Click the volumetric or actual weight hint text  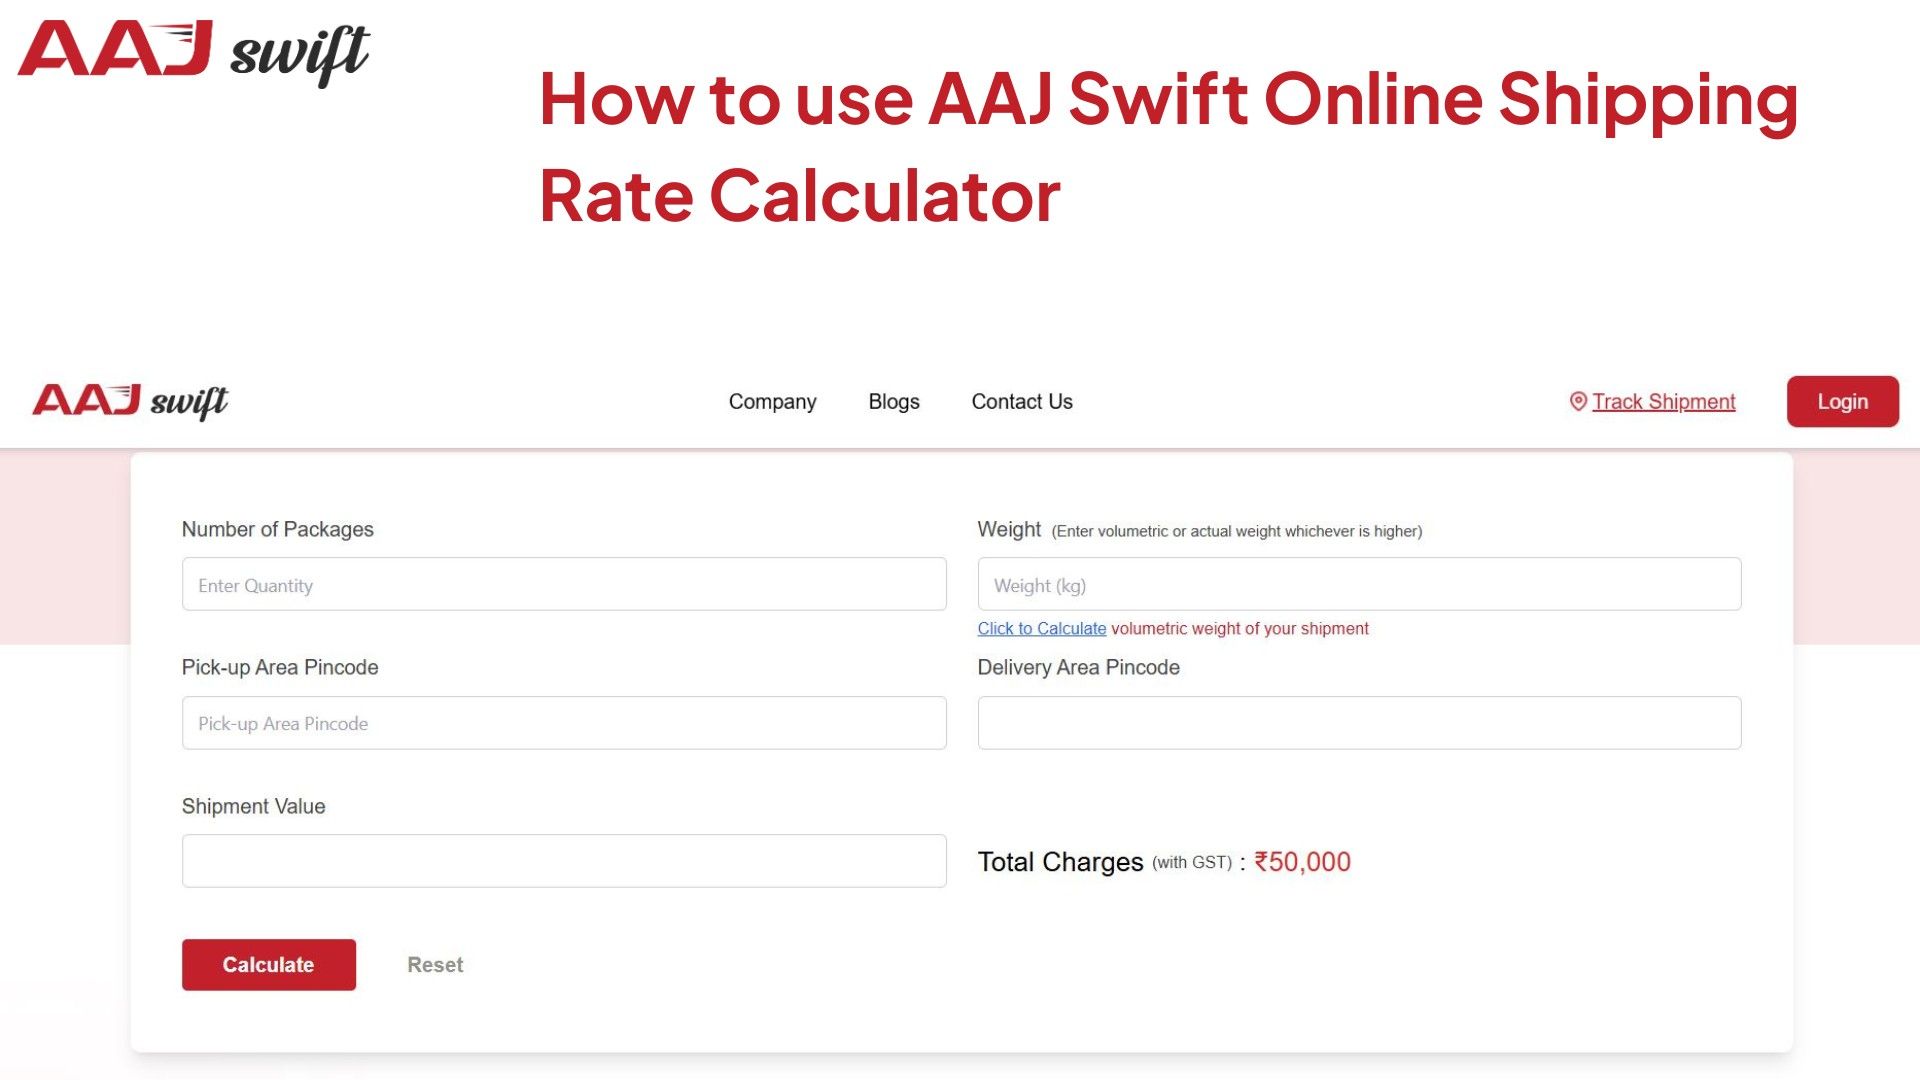1236,531
